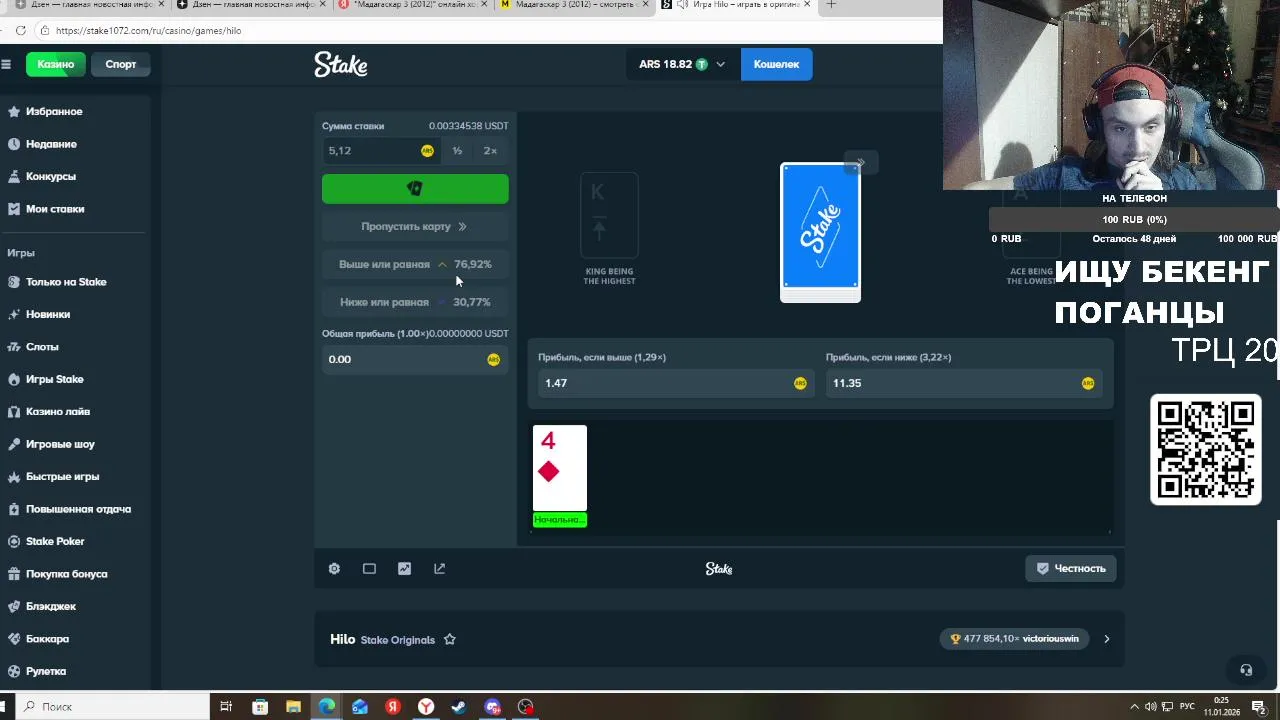The image size is (1280, 720).
Task: Open the Windows notification center
Action: pyautogui.click(x=1258, y=707)
